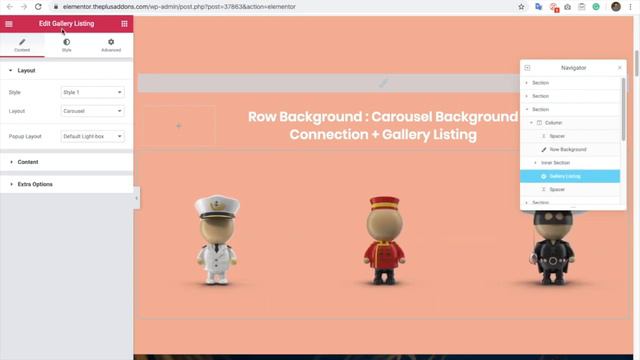Viewport: 640px width, 360px height.
Task: Select Gallery Listing in Navigator
Action: click(x=570, y=176)
